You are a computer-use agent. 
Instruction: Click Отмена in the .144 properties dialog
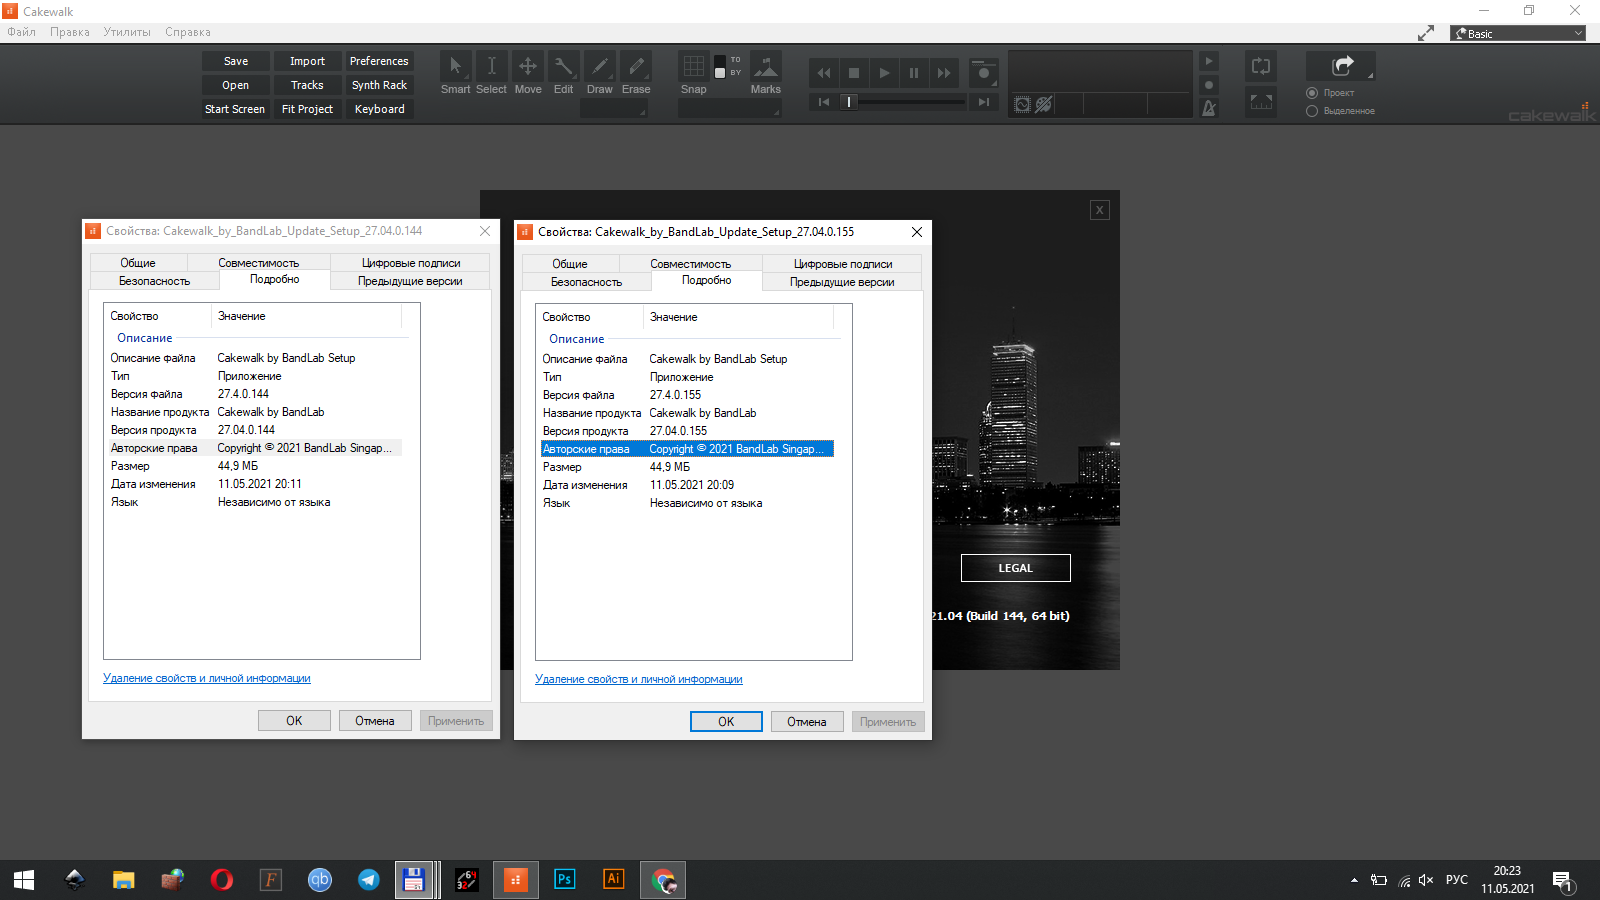[375, 720]
